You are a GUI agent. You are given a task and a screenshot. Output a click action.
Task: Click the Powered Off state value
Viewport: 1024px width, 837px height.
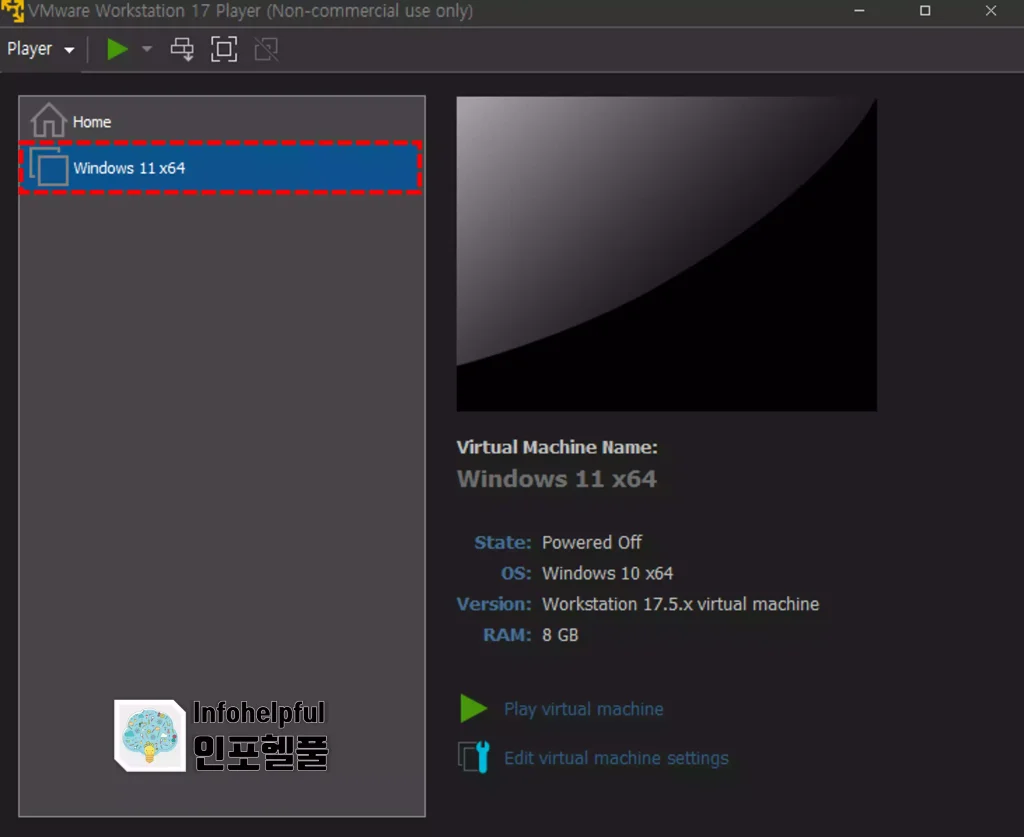[x=592, y=543]
